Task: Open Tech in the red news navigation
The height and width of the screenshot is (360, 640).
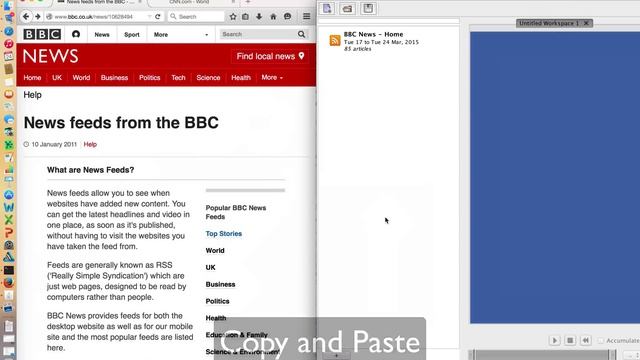Action: point(178,78)
